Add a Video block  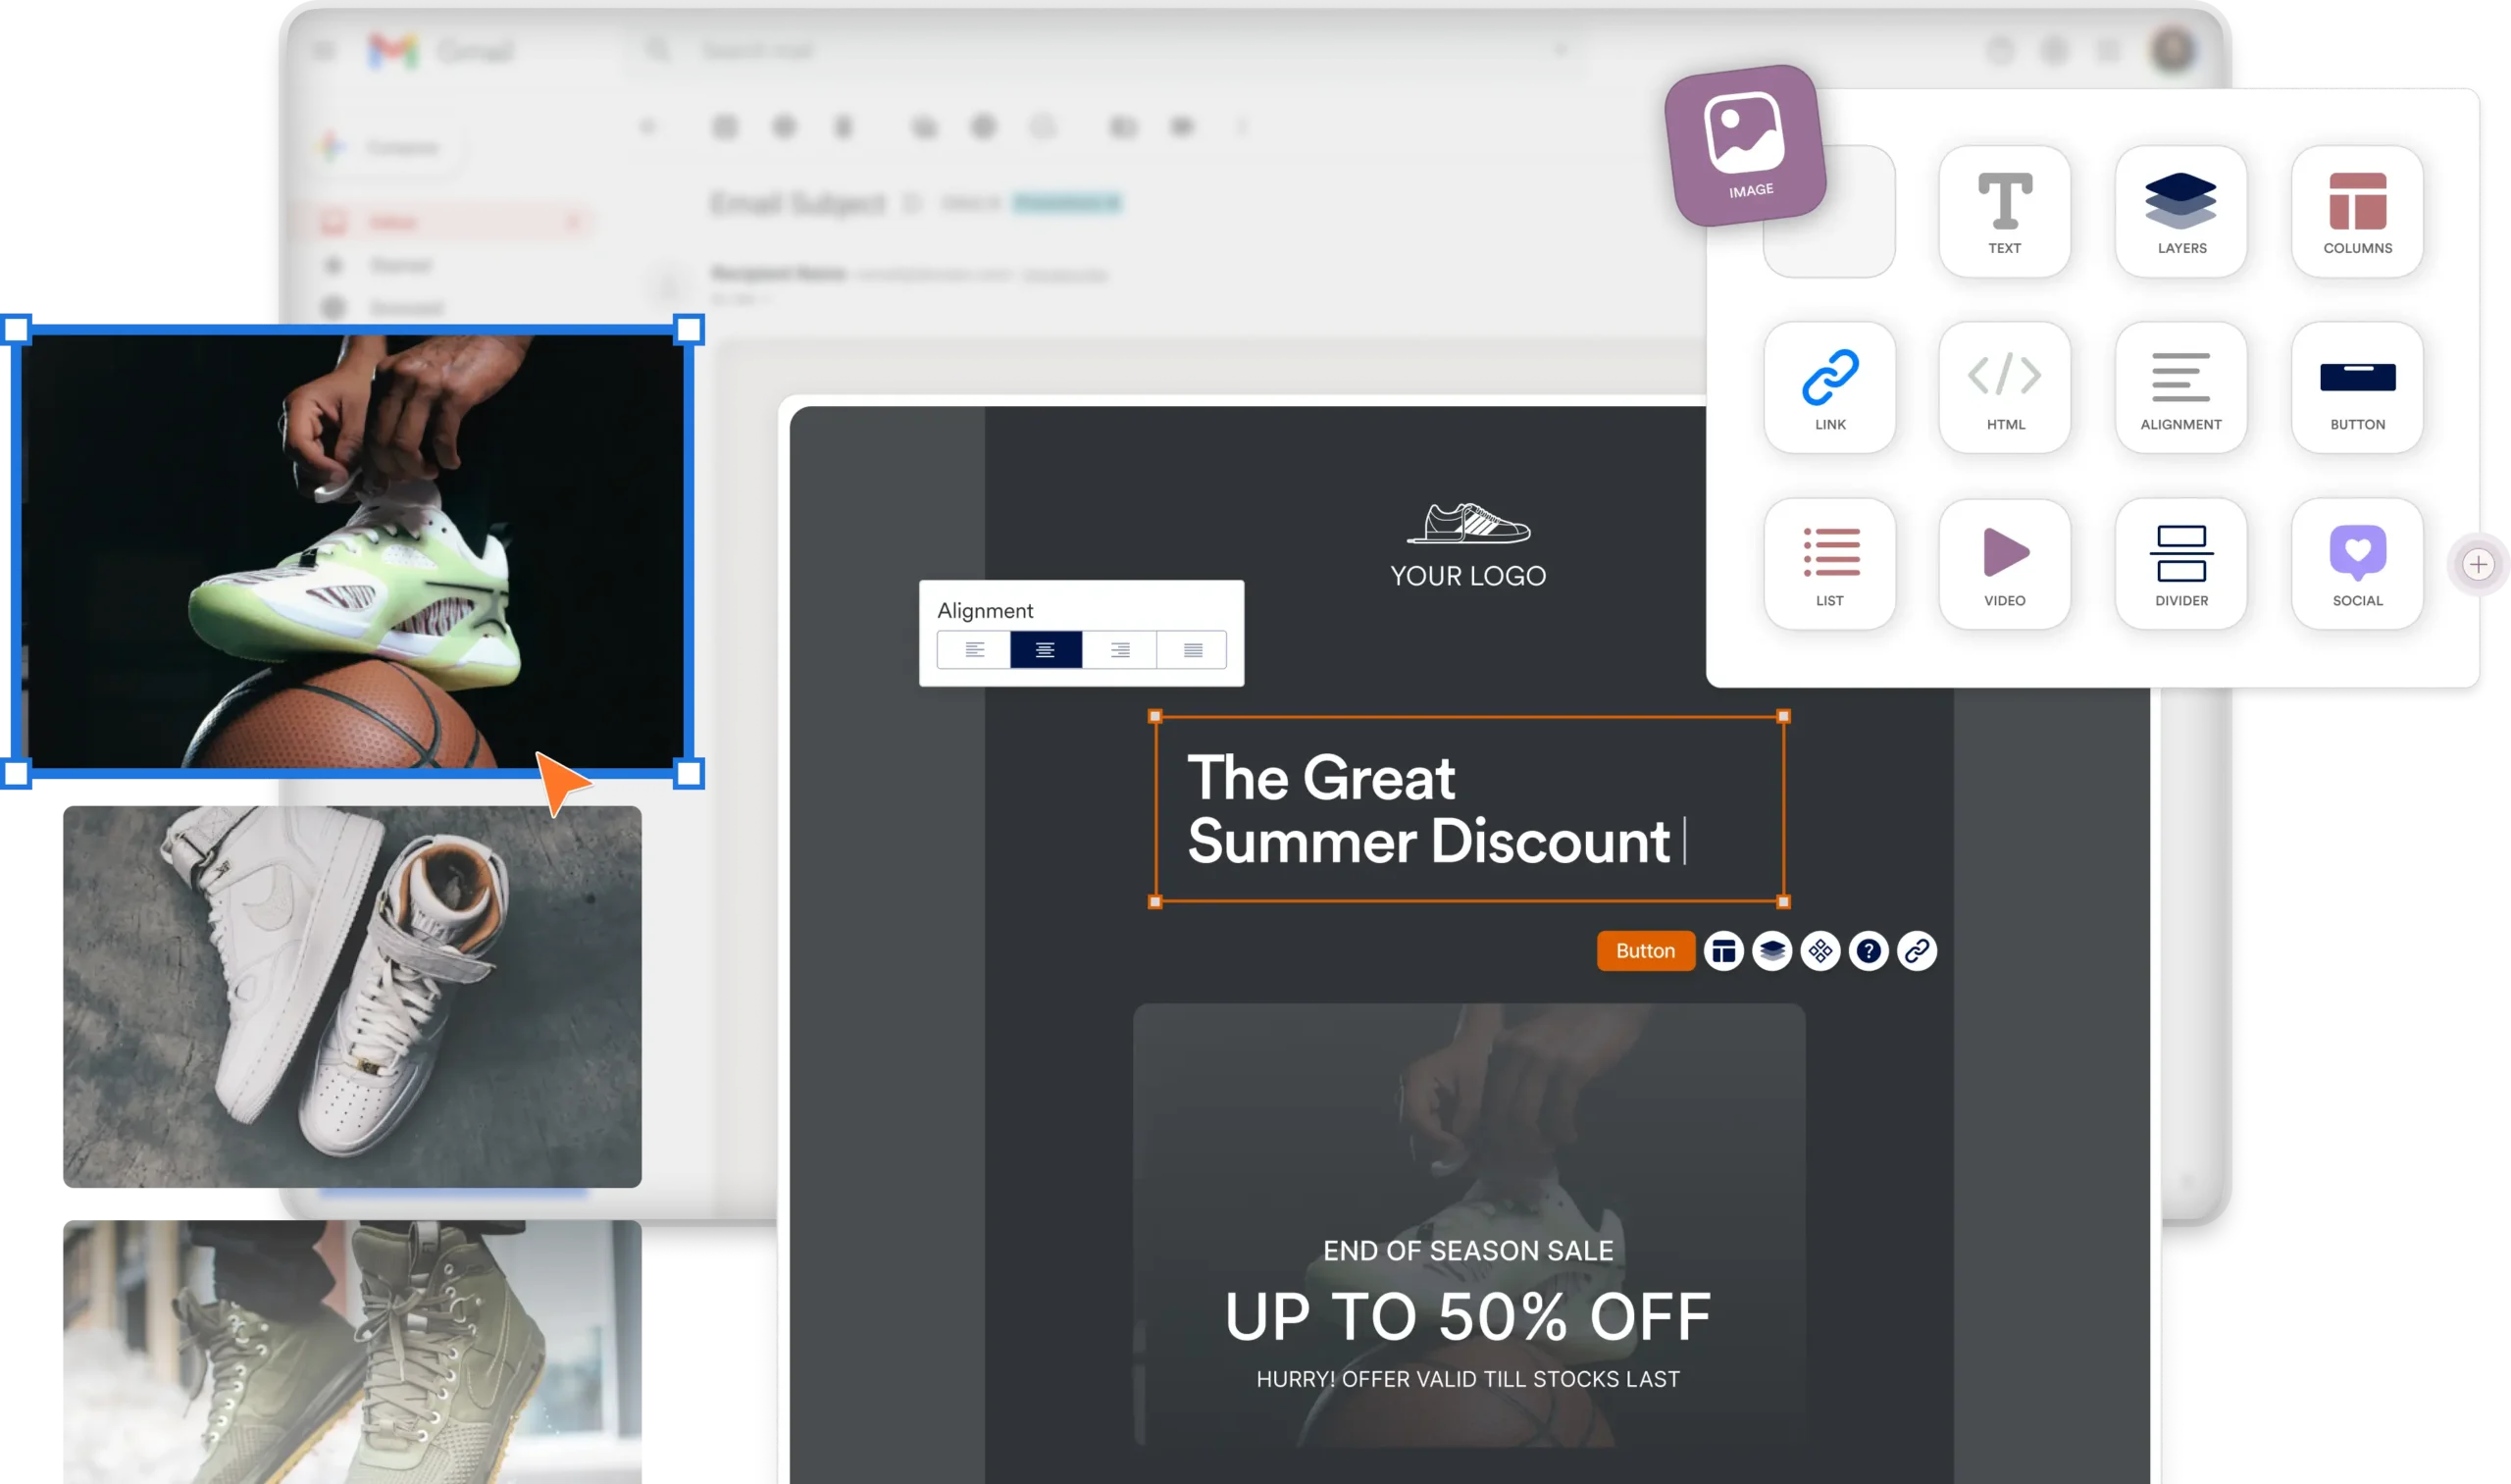(2004, 564)
